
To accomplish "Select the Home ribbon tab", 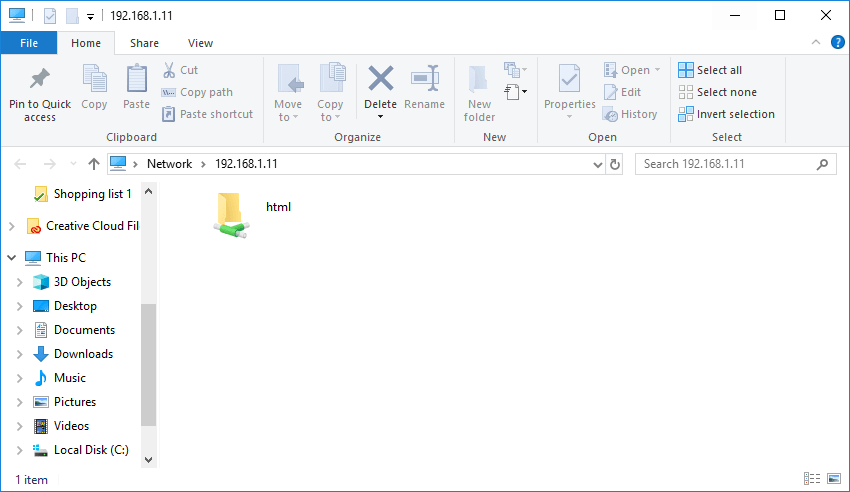I will point(86,43).
